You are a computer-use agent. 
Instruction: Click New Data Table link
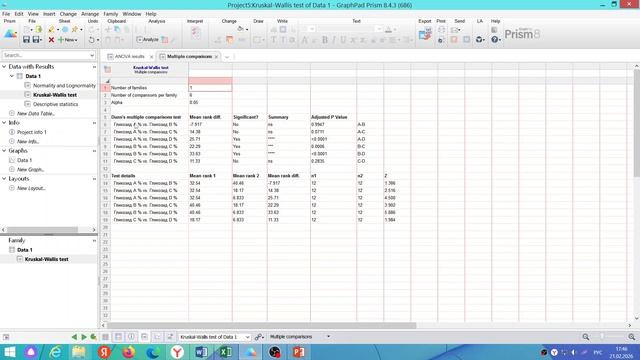coord(36,113)
